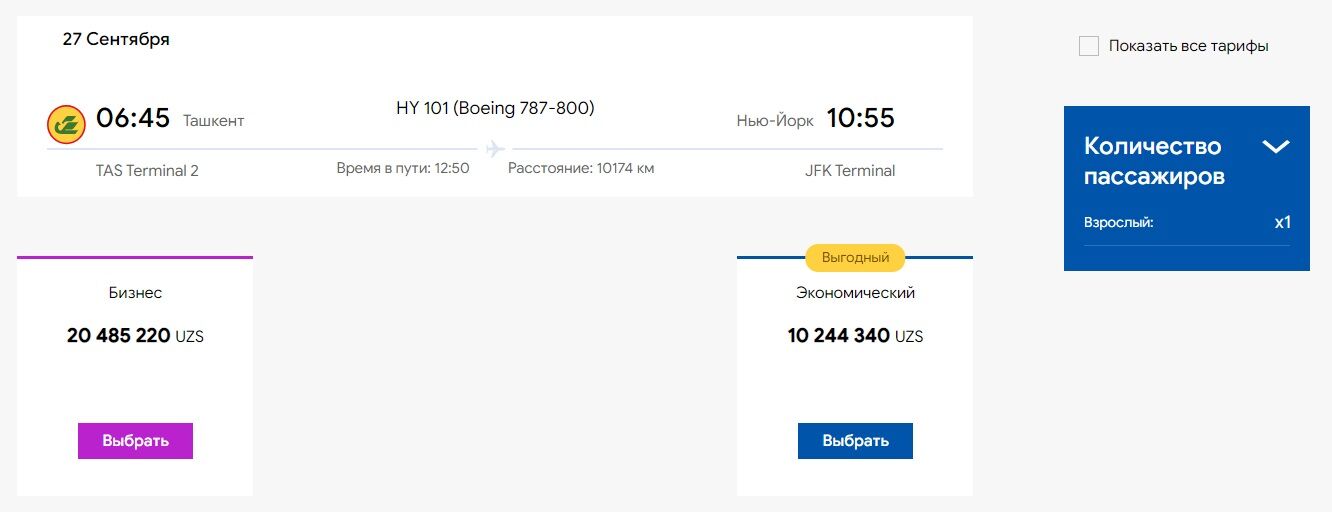The width and height of the screenshot is (1332, 512).
Task: Select the Экономический fare card
Action: pyautogui.click(x=855, y=375)
